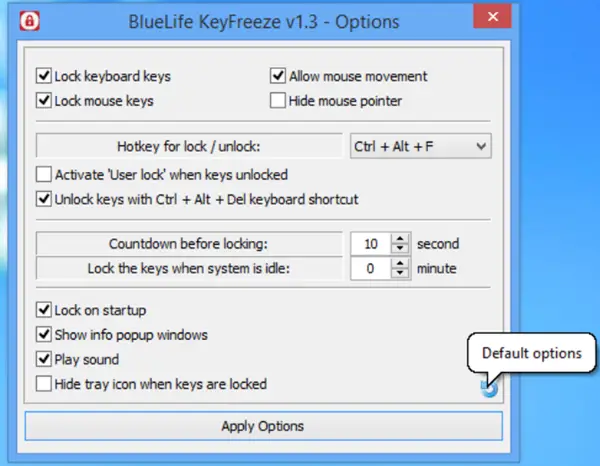Viewport: 600px width, 466px height.
Task: Toggle Show info popup windows
Action: pos(44,334)
